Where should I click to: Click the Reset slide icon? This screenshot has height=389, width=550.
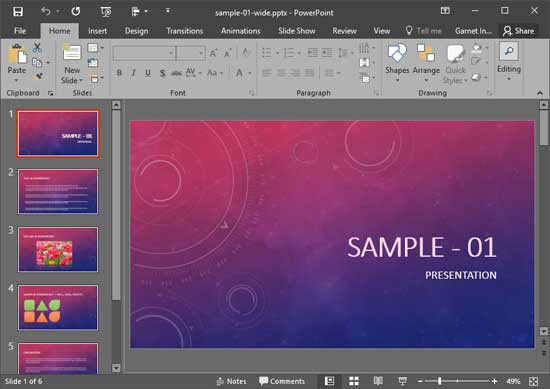coord(93,63)
